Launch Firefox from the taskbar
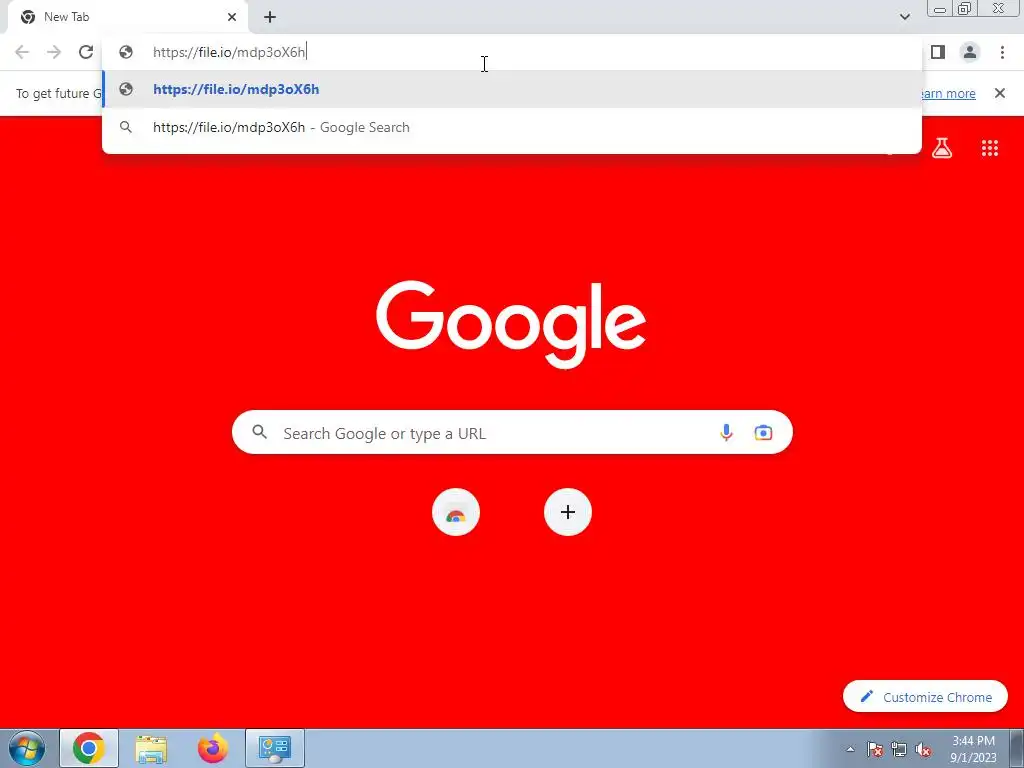The image size is (1024, 768). 213,748
